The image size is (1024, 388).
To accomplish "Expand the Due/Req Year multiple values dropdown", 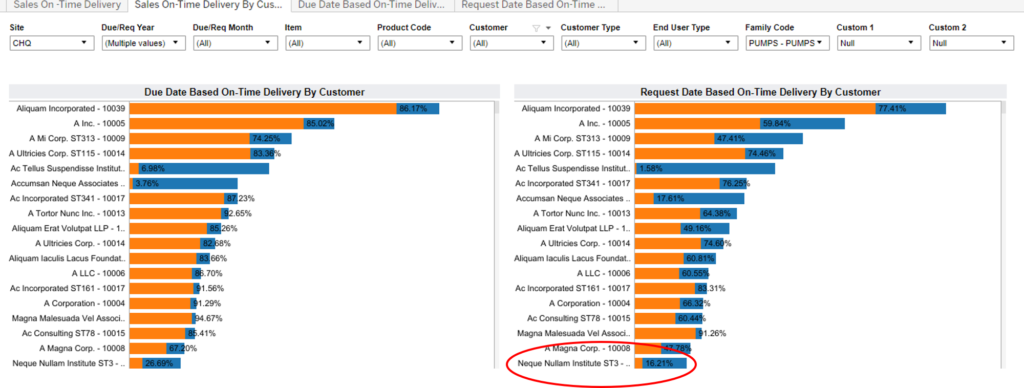I will tap(143, 43).
